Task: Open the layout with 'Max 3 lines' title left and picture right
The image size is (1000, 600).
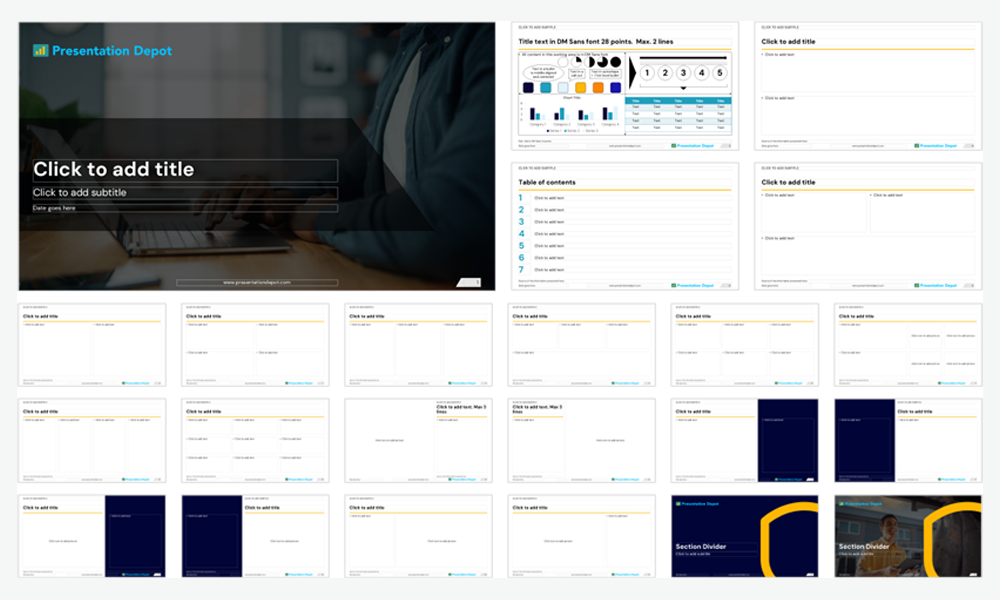Action: (582, 441)
